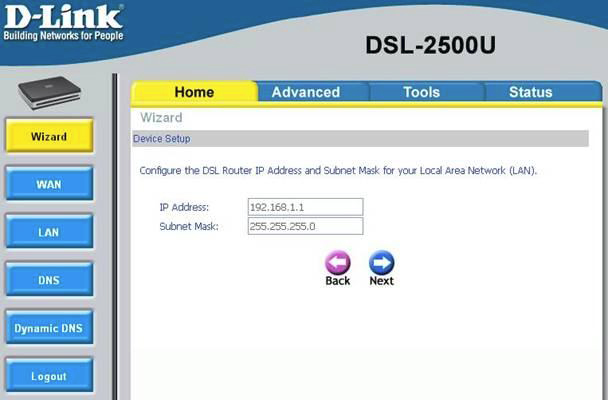Screen dimensions: 608x400
Task: Focus the IP Address input field
Action: (306, 207)
